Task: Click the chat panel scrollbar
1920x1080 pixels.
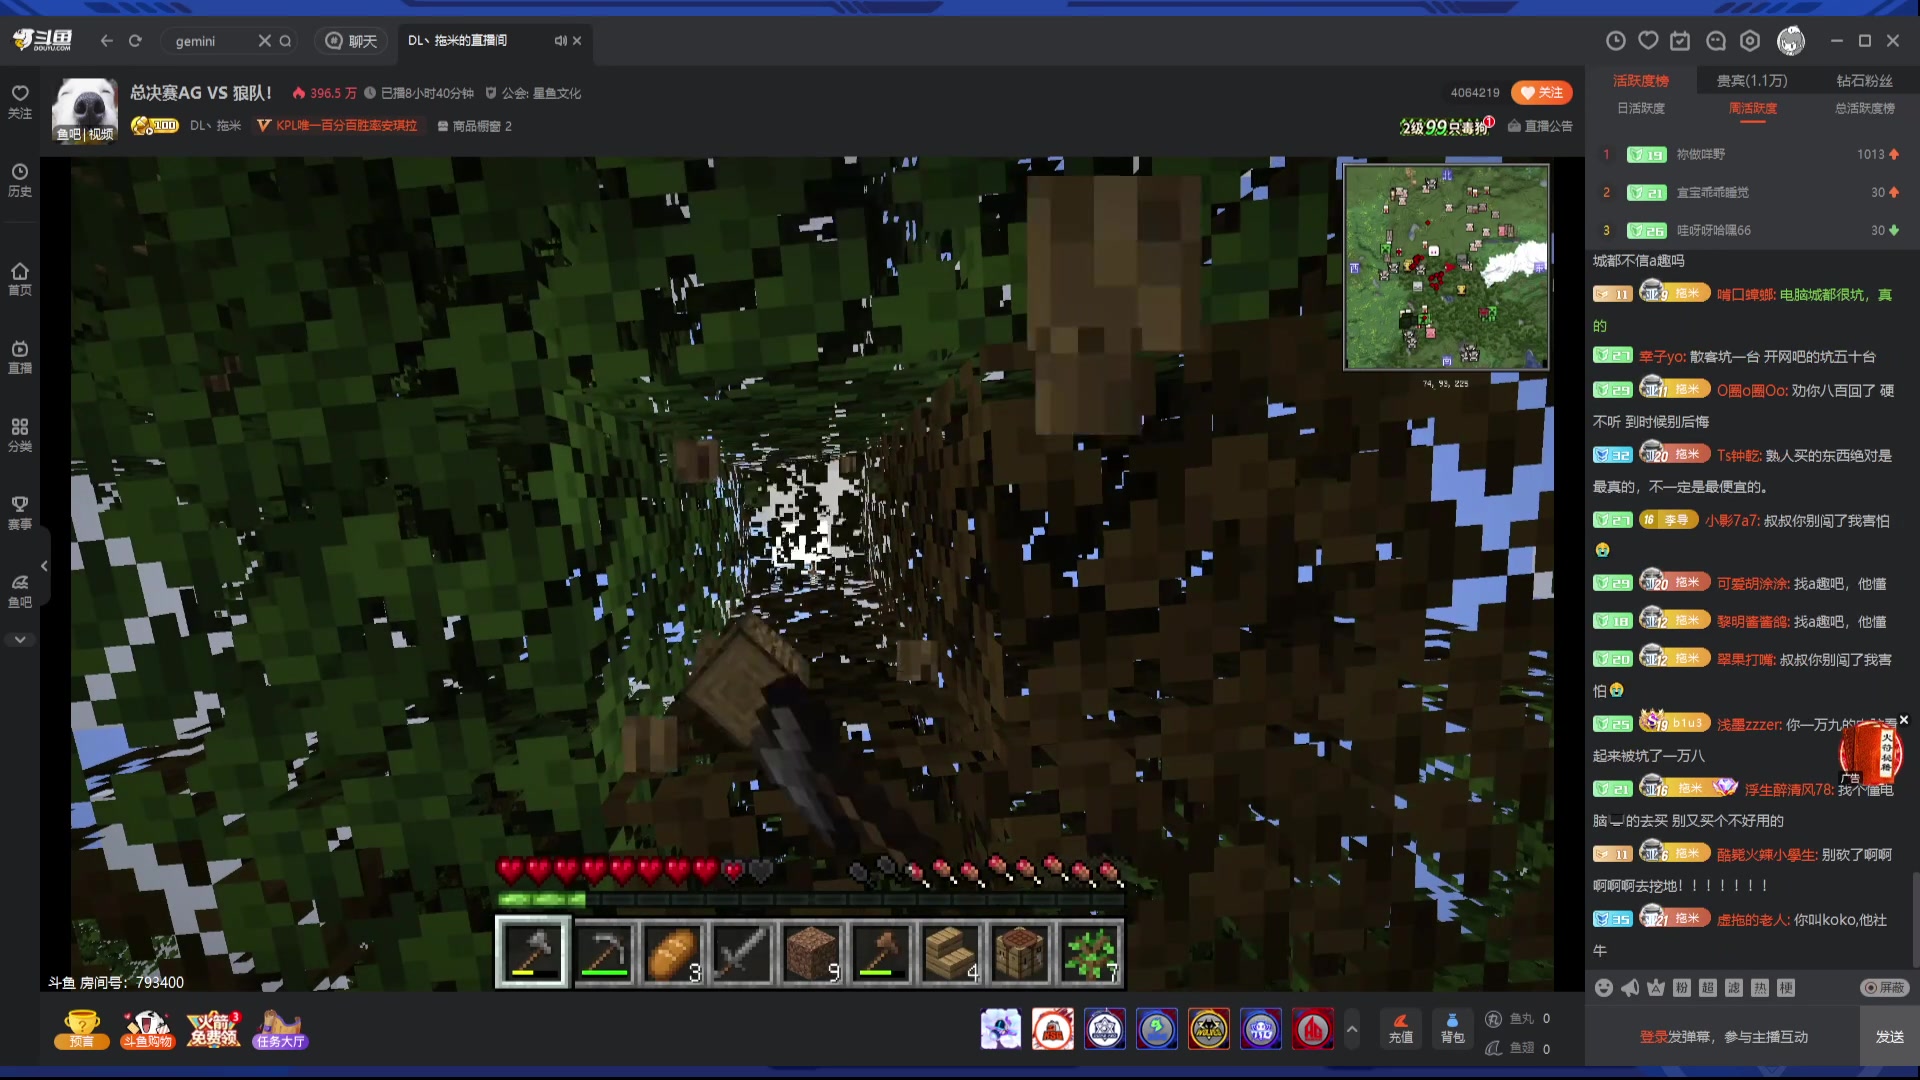Action: pos(1915,920)
